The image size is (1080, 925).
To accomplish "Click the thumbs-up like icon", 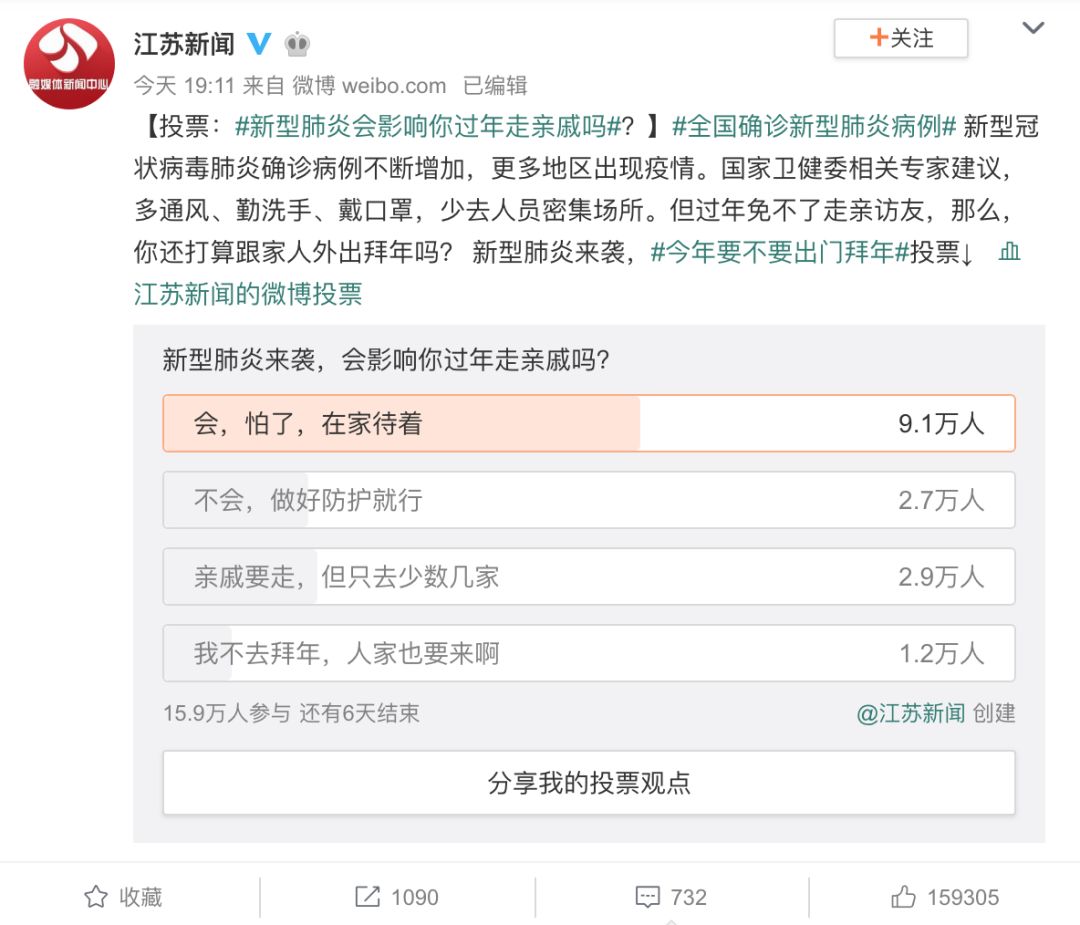I will (903, 896).
